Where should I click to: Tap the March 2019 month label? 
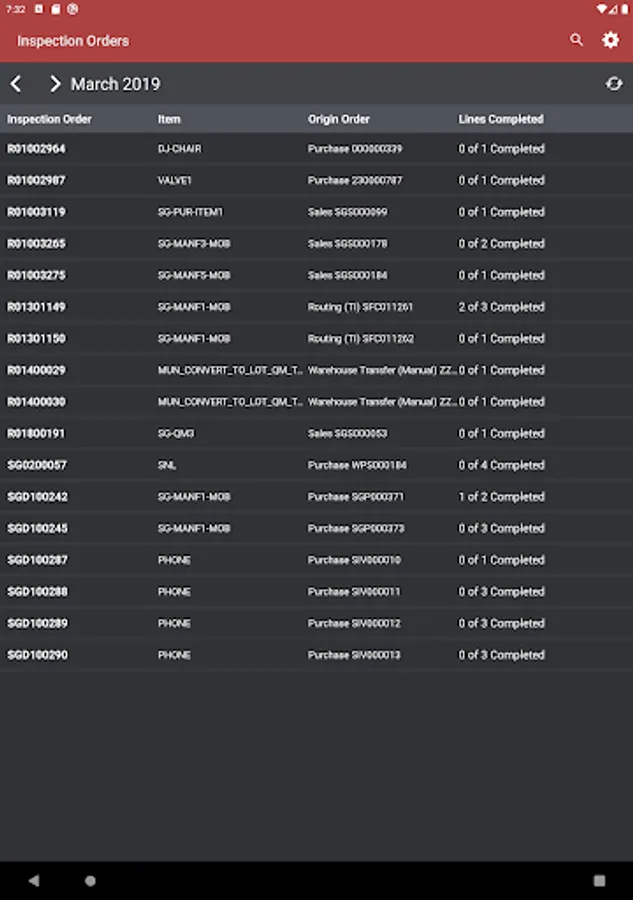pyautogui.click(x=115, y=84)
